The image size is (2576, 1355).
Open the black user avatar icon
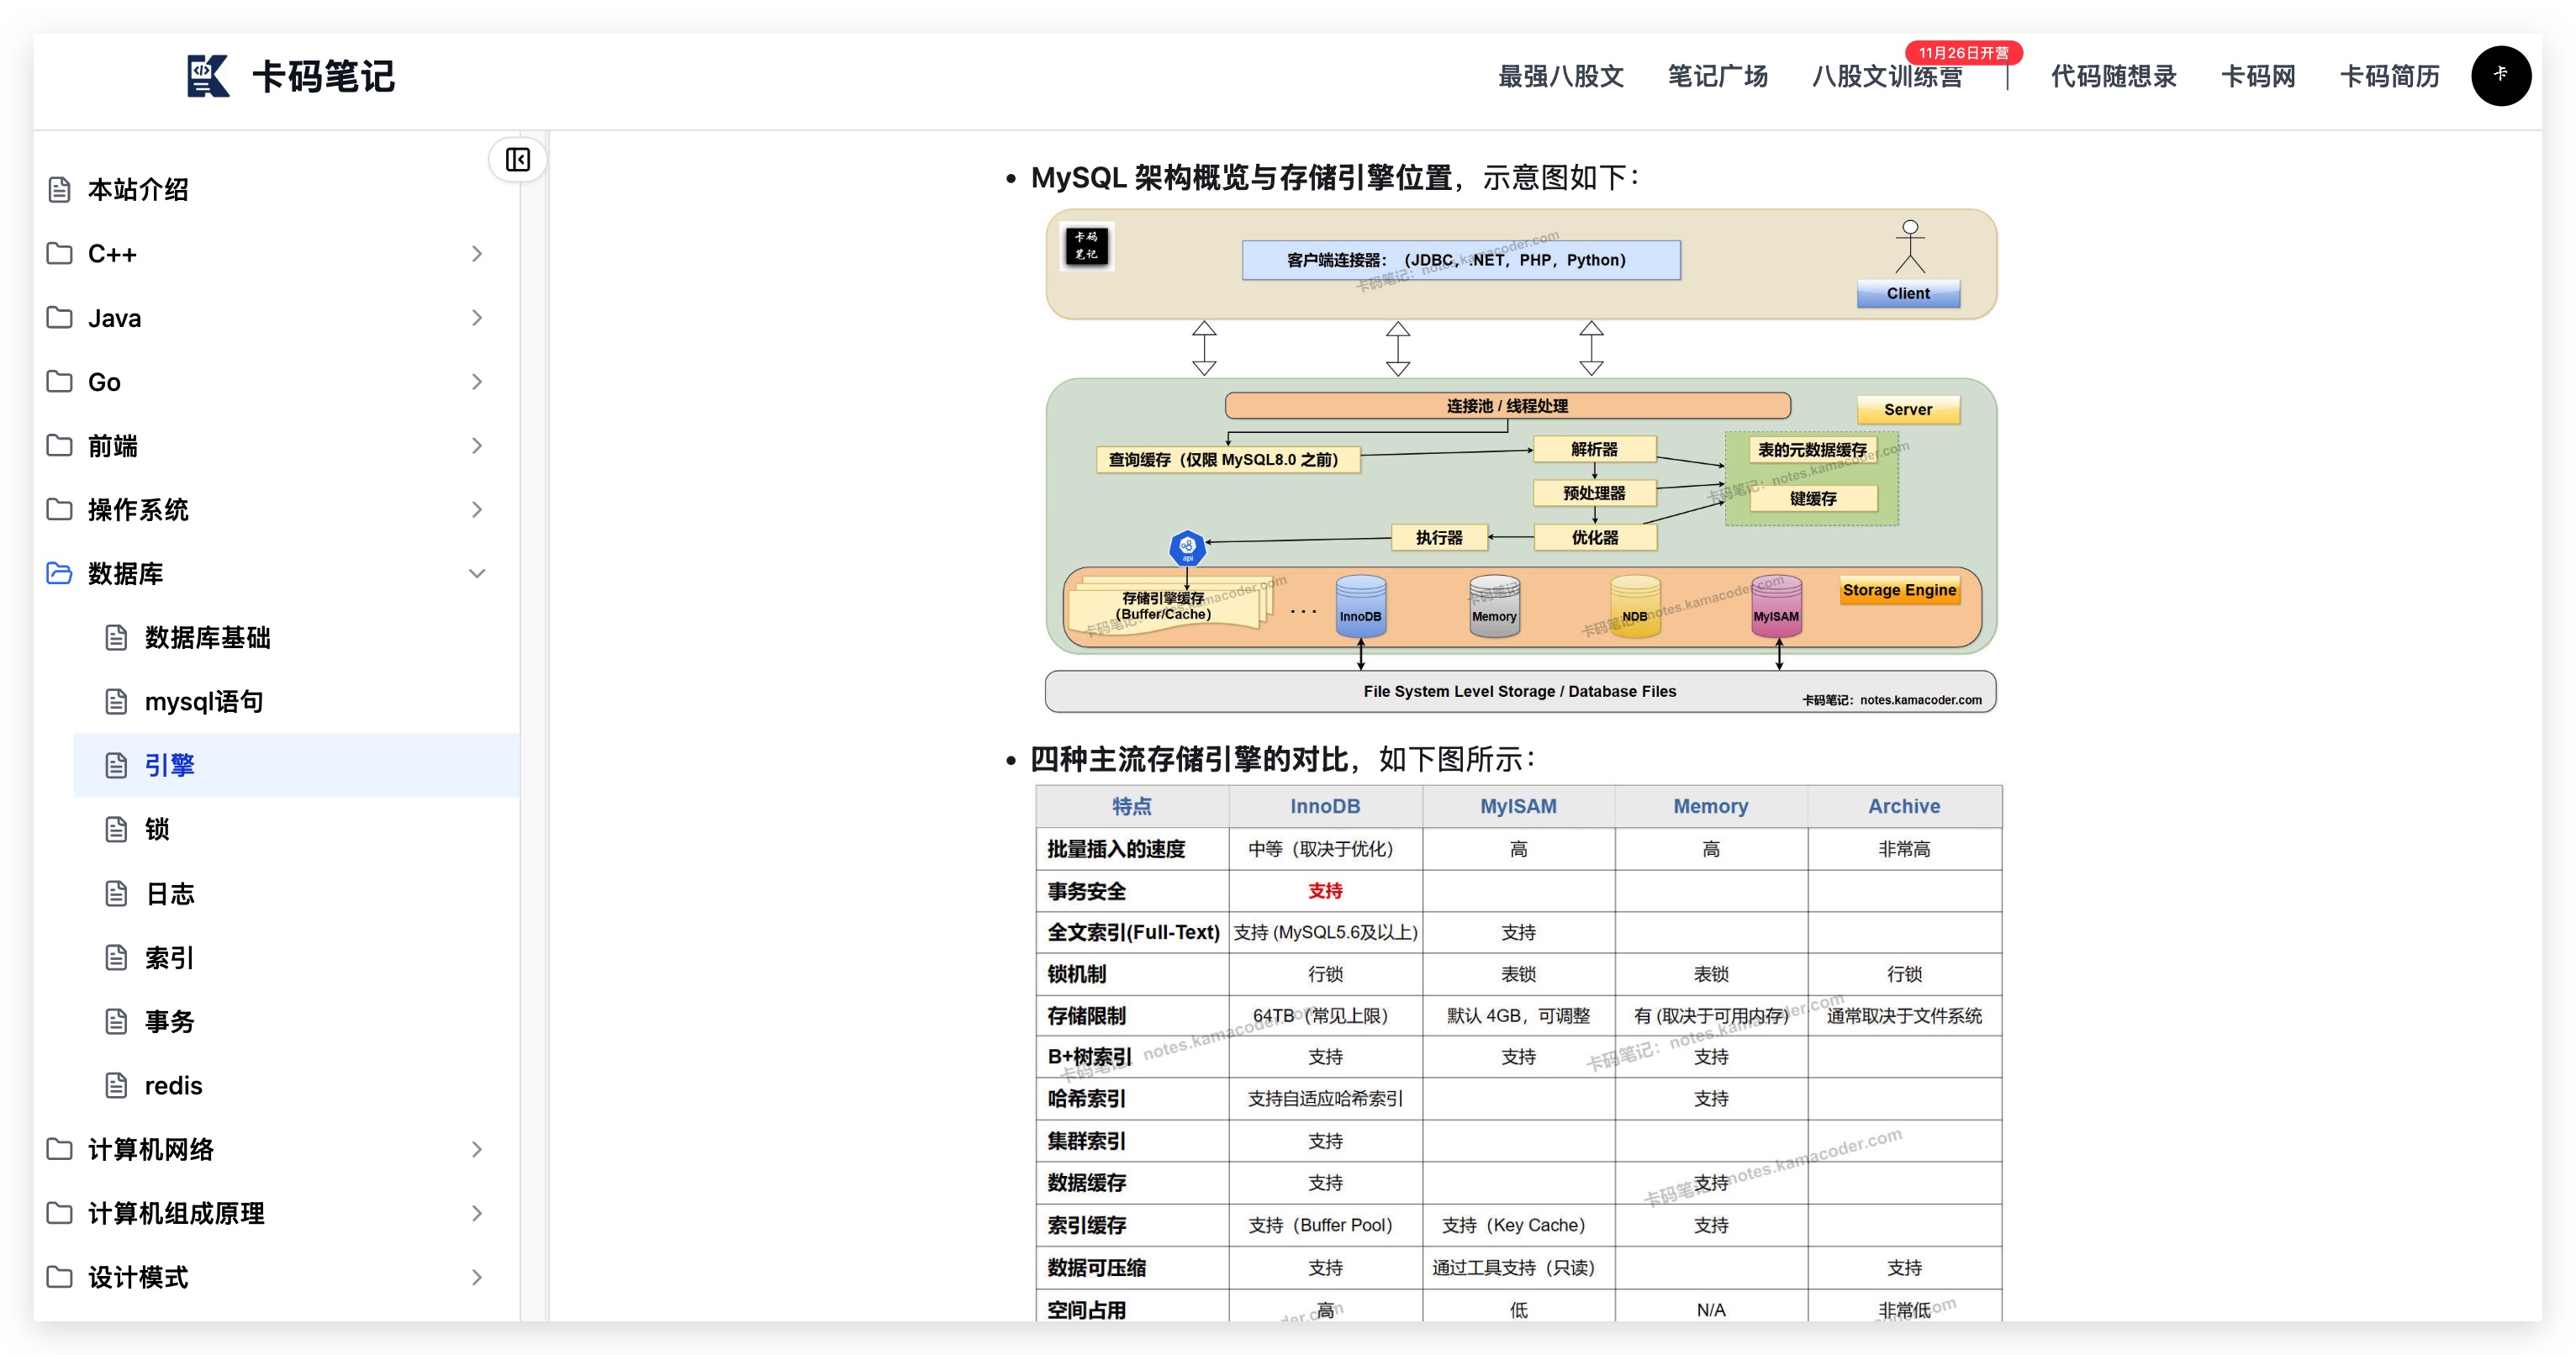(2500, 76)
